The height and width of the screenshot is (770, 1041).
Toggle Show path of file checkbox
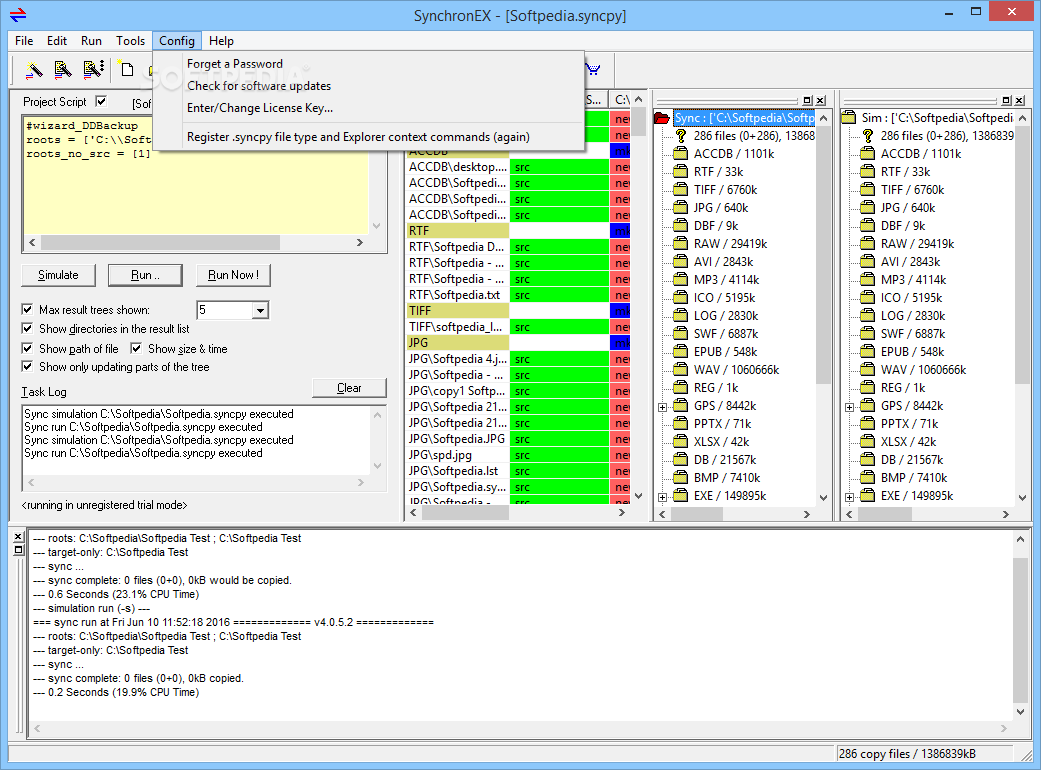tap(27, 348)
